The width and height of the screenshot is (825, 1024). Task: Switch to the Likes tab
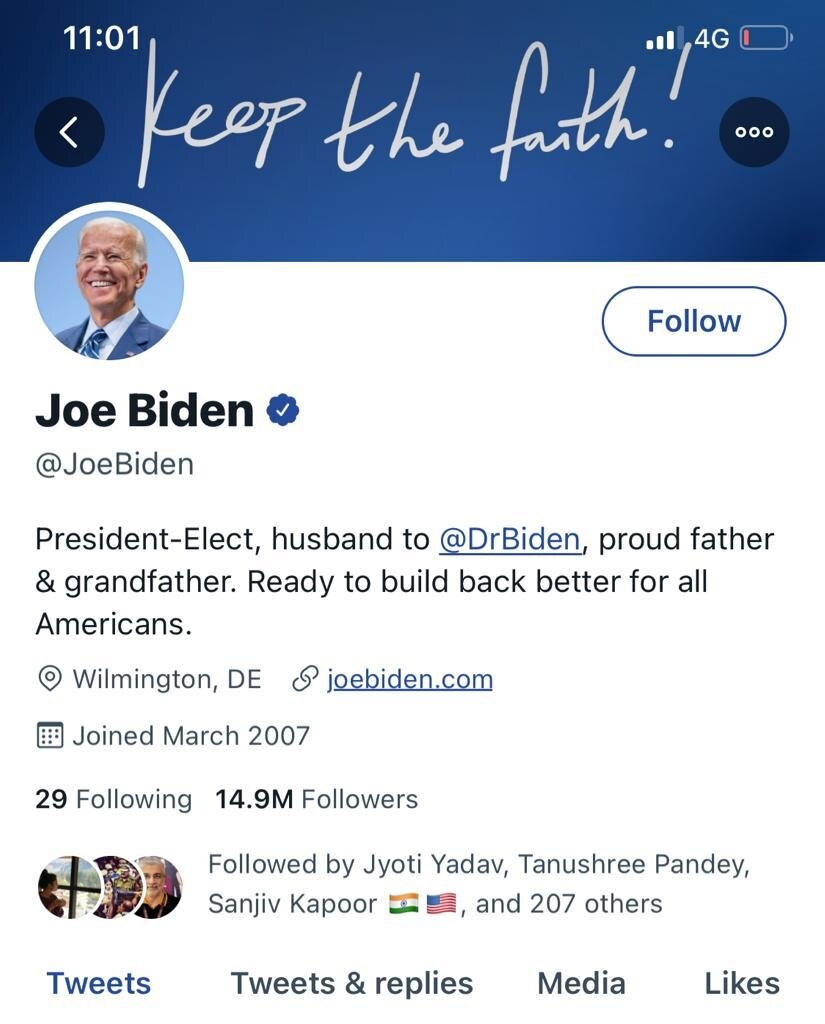click(741, 983)
